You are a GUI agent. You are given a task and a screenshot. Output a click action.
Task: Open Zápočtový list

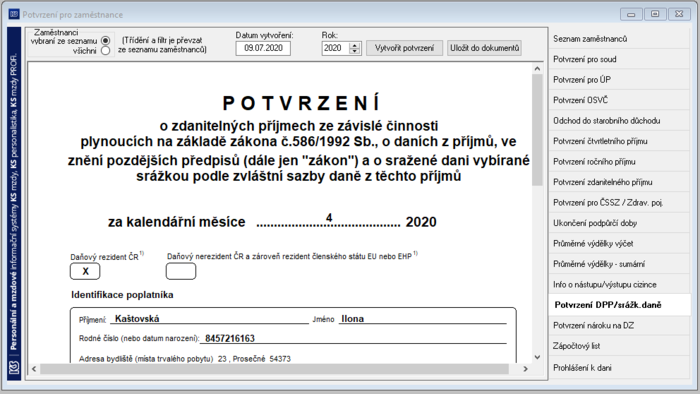619,346
